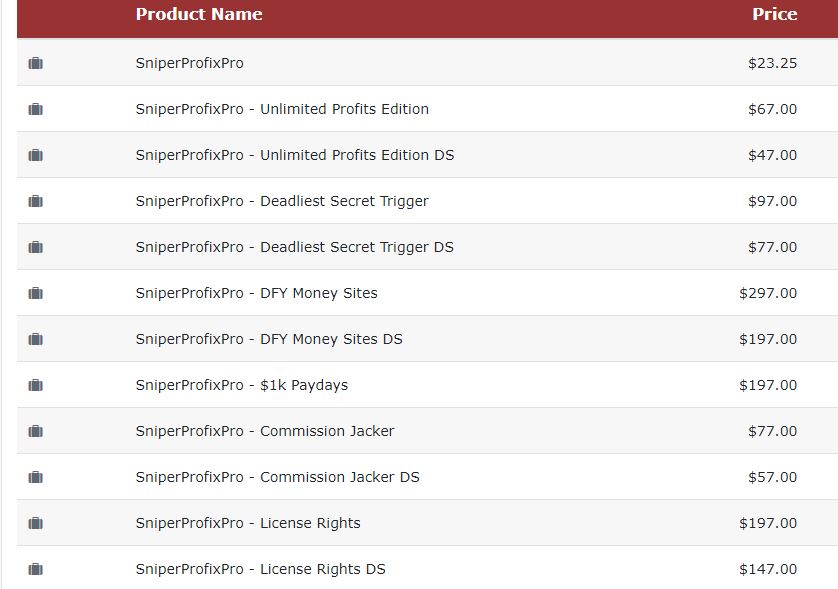Open SniperProfixPro - DFY Money Sites product
Image resolution: width=838 pixels, height=589 pixels.
click(257, 293)
